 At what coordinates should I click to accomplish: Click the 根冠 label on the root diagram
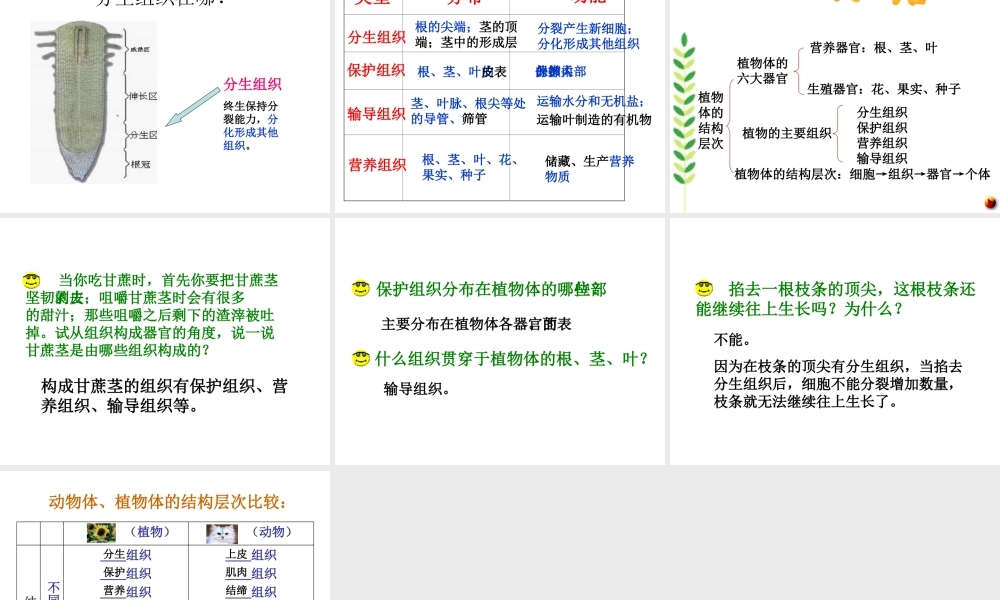pos(140,164)
